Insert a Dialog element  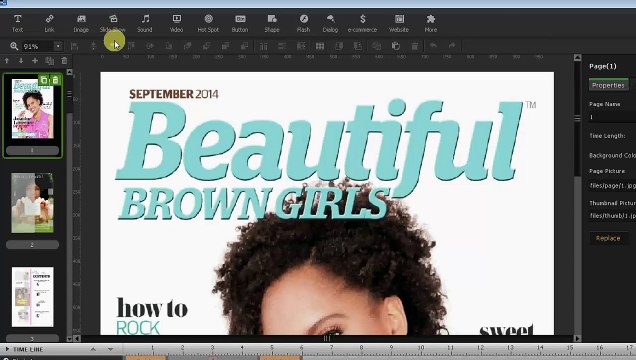[x=330, y=24]
